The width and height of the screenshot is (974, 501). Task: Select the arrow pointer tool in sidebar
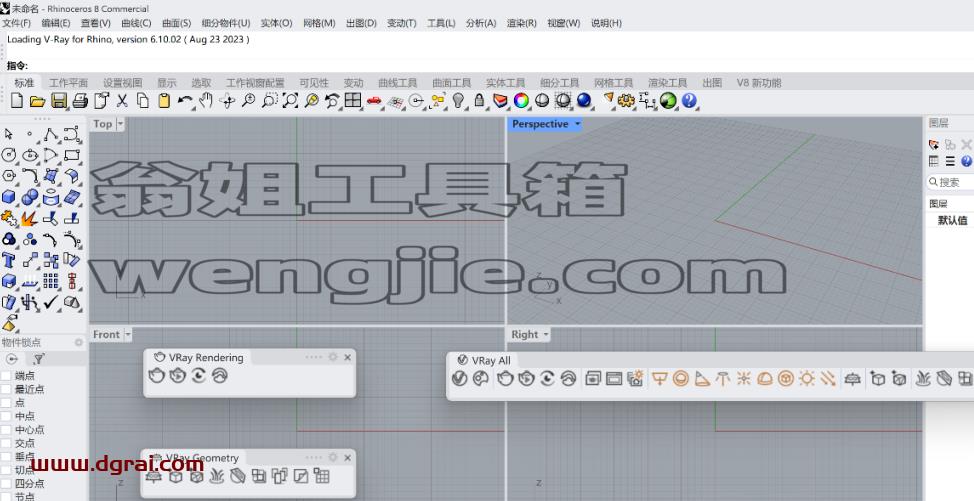[9, 134]
